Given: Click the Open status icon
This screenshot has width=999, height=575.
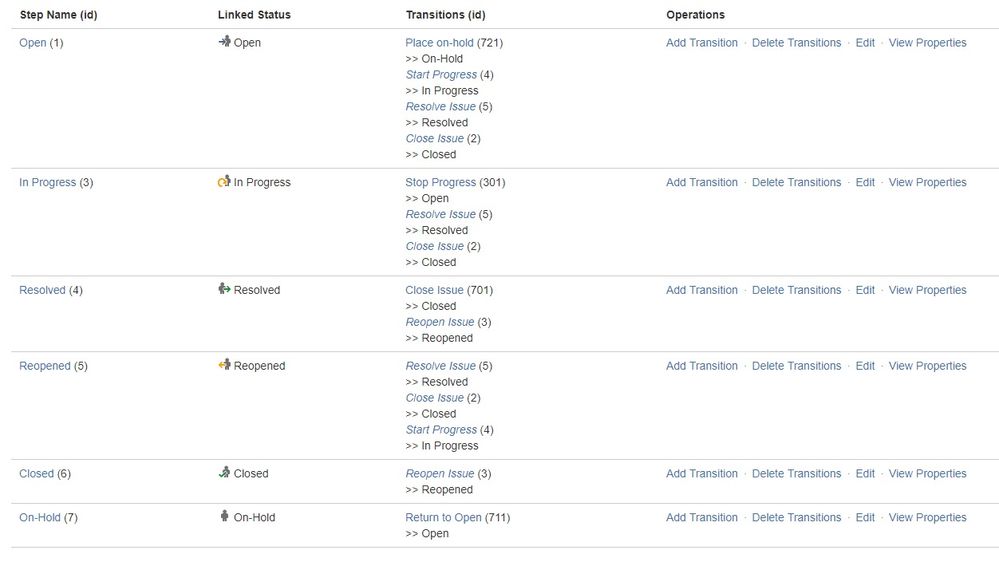Looking at the screenshot, I should point(224,41).
